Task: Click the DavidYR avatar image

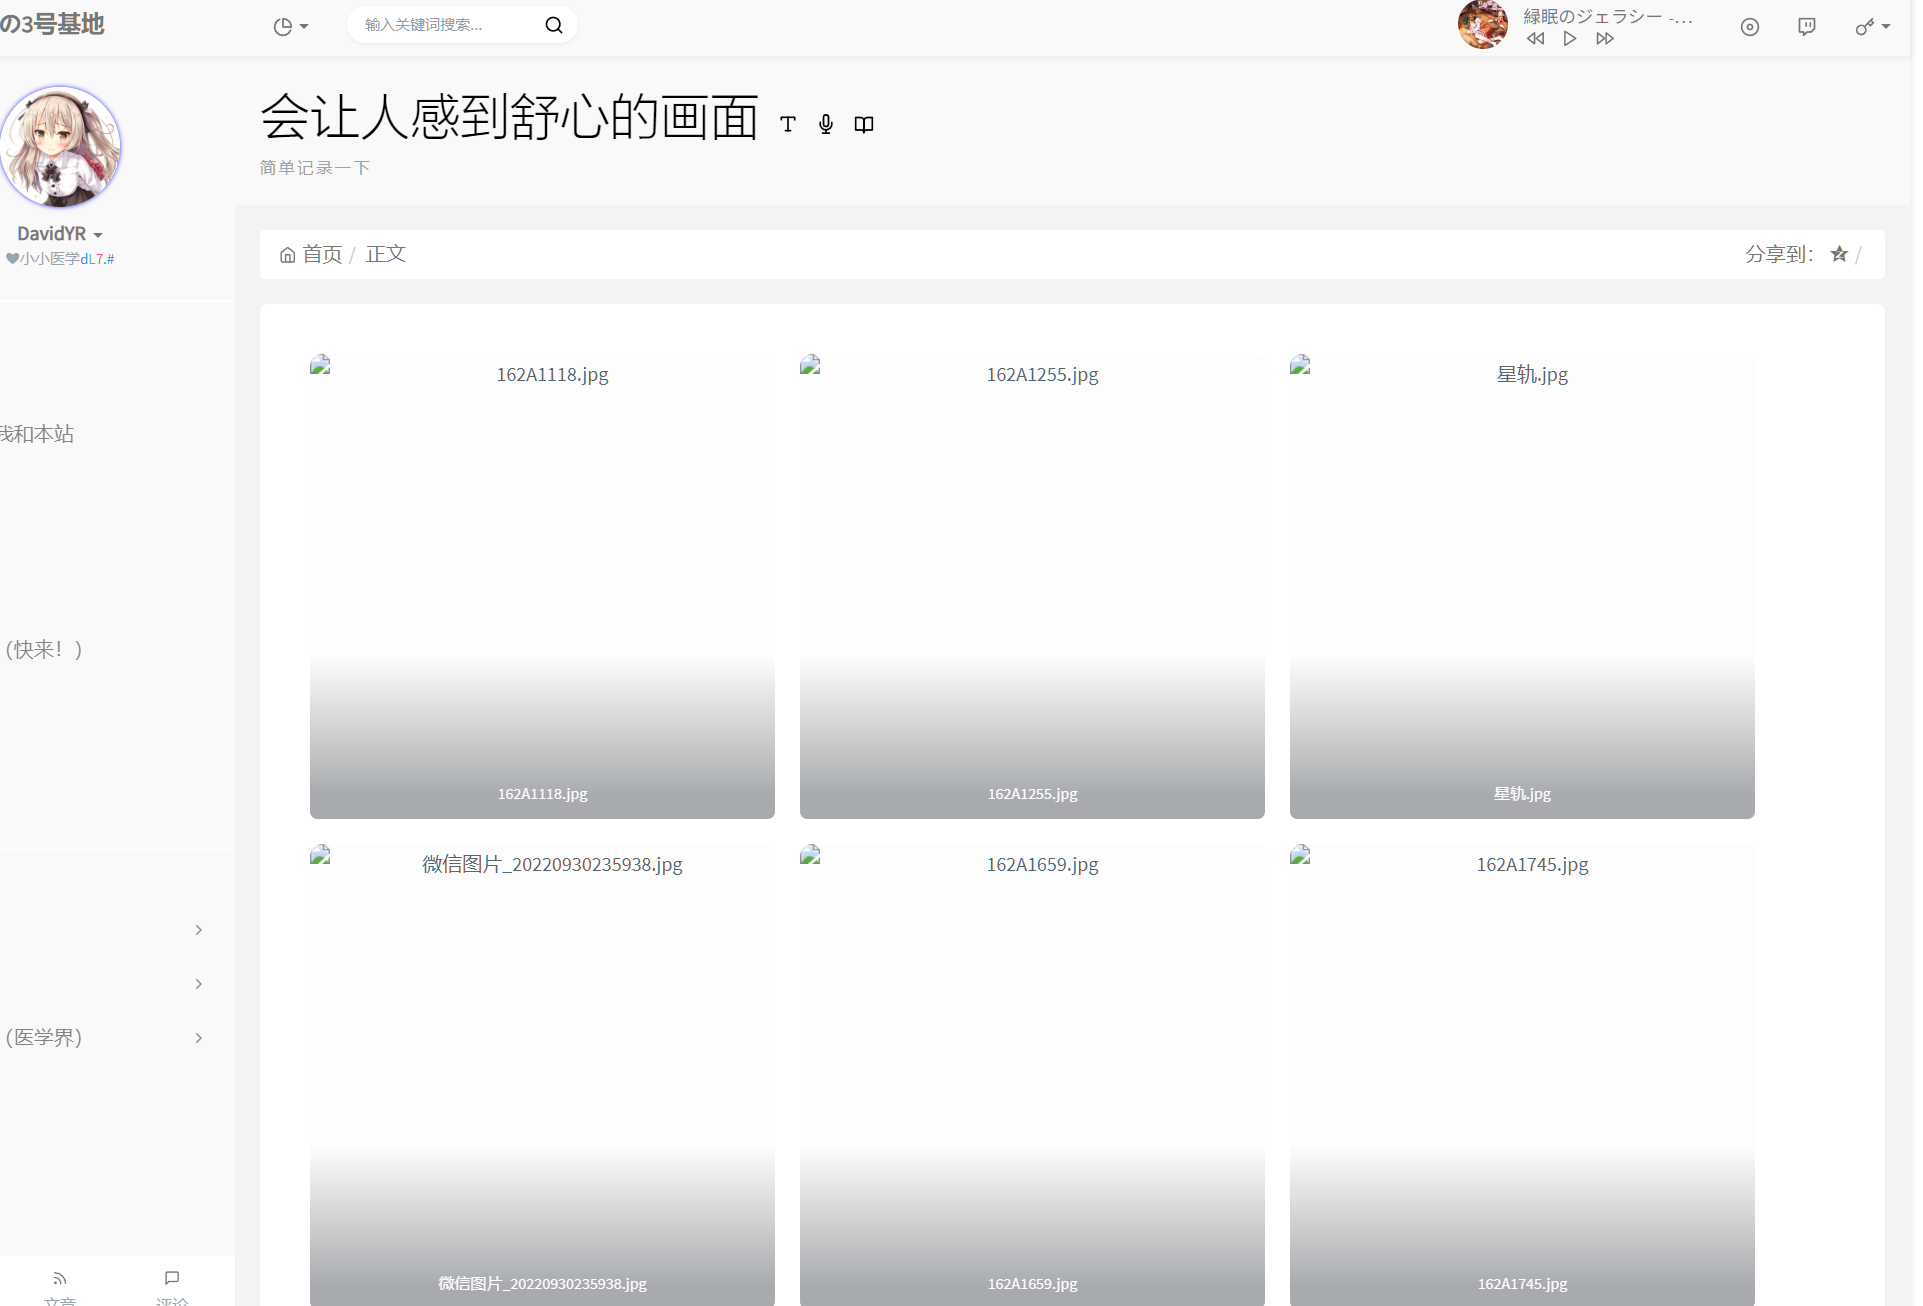Action: pyautogui.click(x=60, y=146)
